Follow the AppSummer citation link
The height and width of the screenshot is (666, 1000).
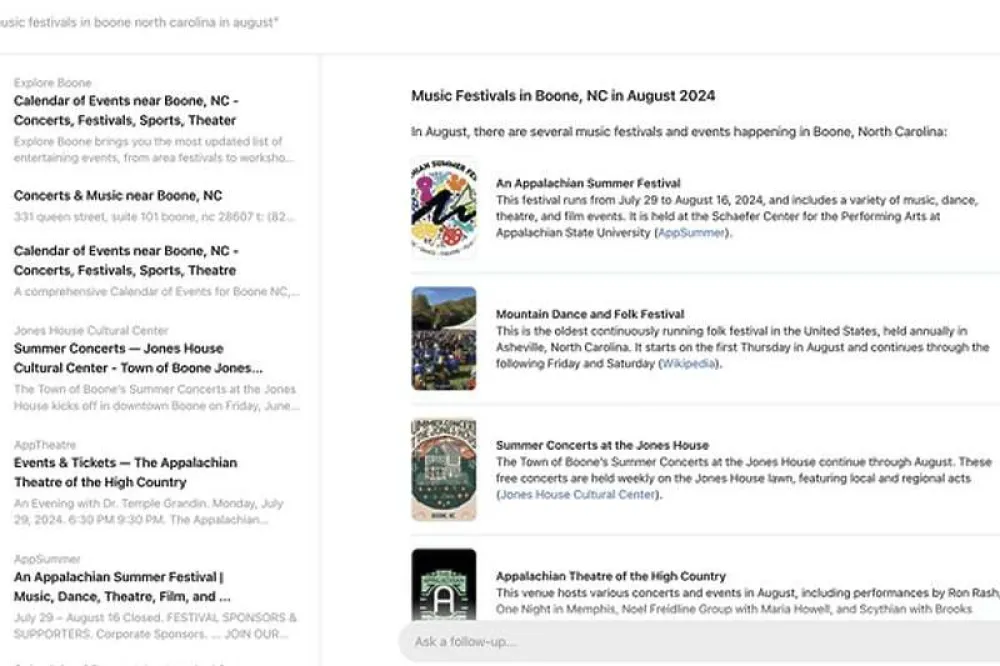691,233
